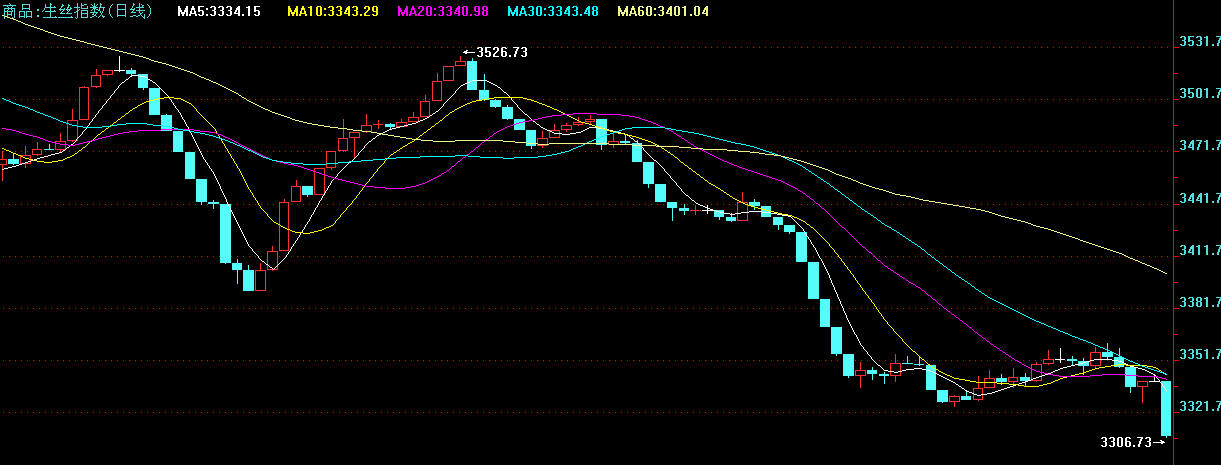Select the peak candle beside the 3526.73 arrow
Viewport: 1221px width, 465px height.
471,76
